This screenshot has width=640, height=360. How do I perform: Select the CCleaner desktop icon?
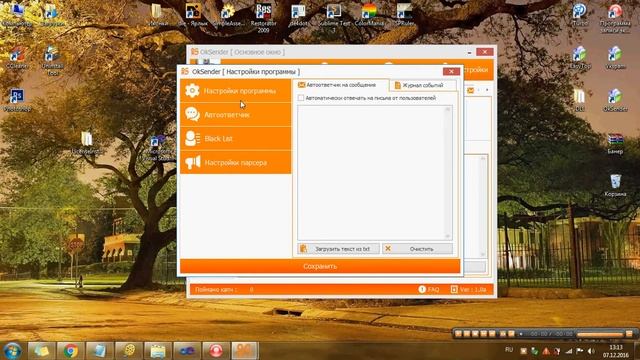17,58
